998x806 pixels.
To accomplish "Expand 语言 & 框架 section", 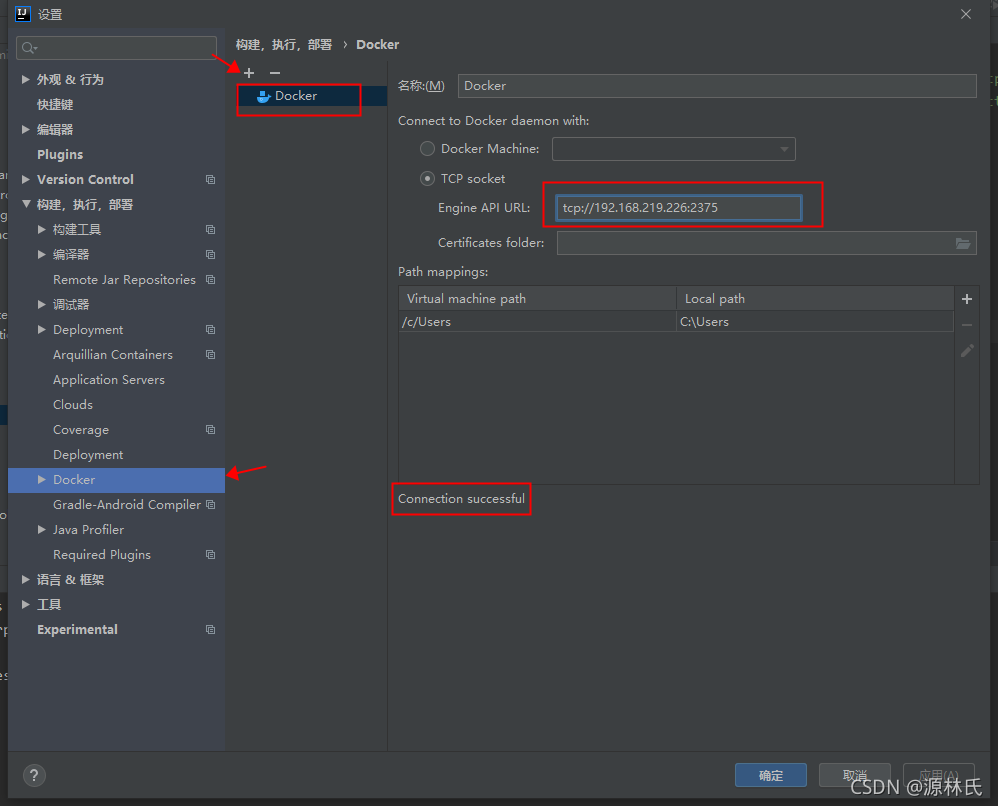I will (25, 580).
